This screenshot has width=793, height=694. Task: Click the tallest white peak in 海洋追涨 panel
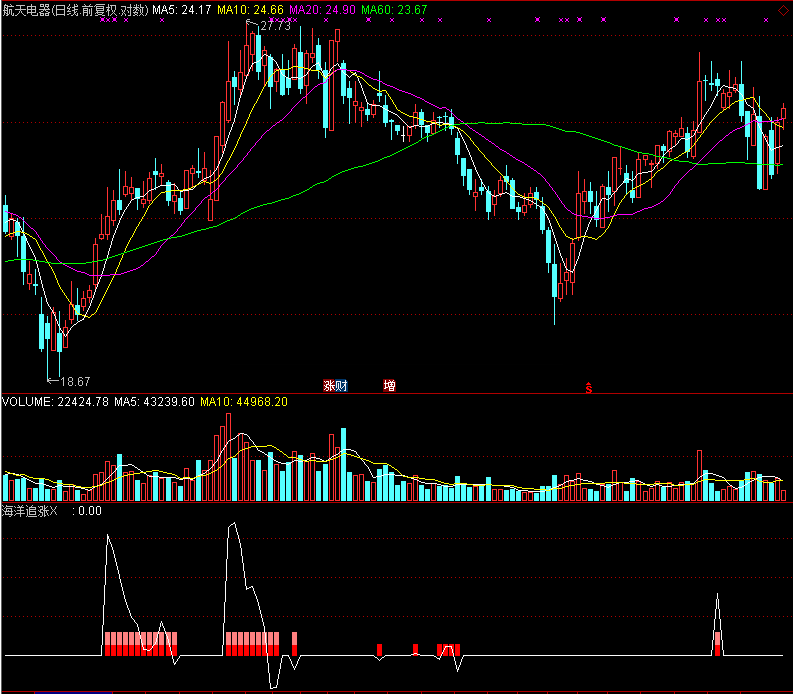[232, 523]
